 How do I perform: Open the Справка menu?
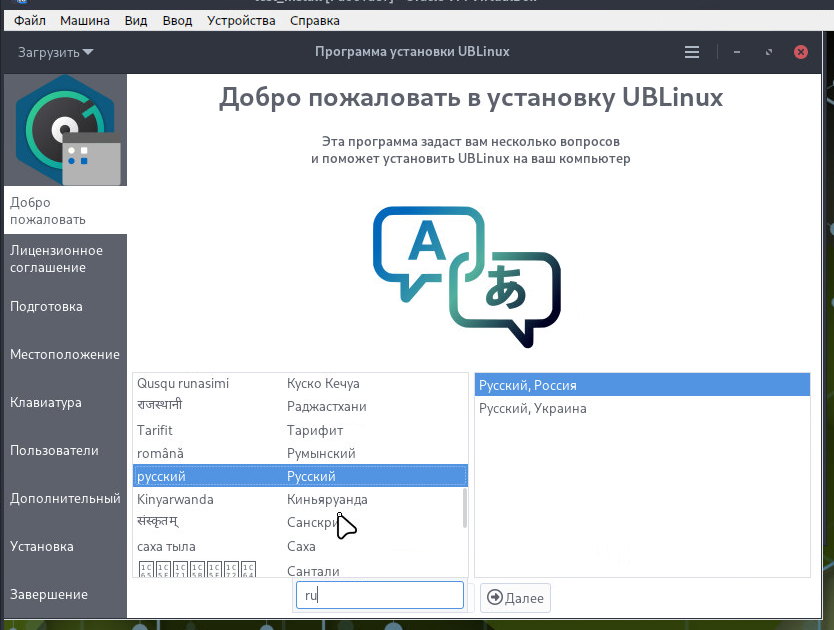tap(314, 21)
